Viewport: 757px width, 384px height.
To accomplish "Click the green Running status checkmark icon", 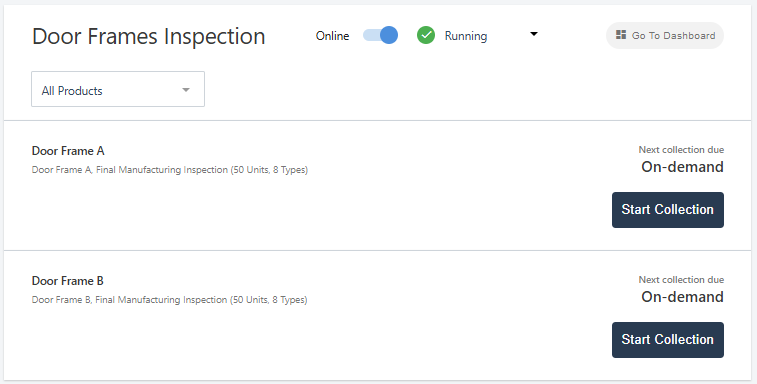I will click(x=426, y=35).
